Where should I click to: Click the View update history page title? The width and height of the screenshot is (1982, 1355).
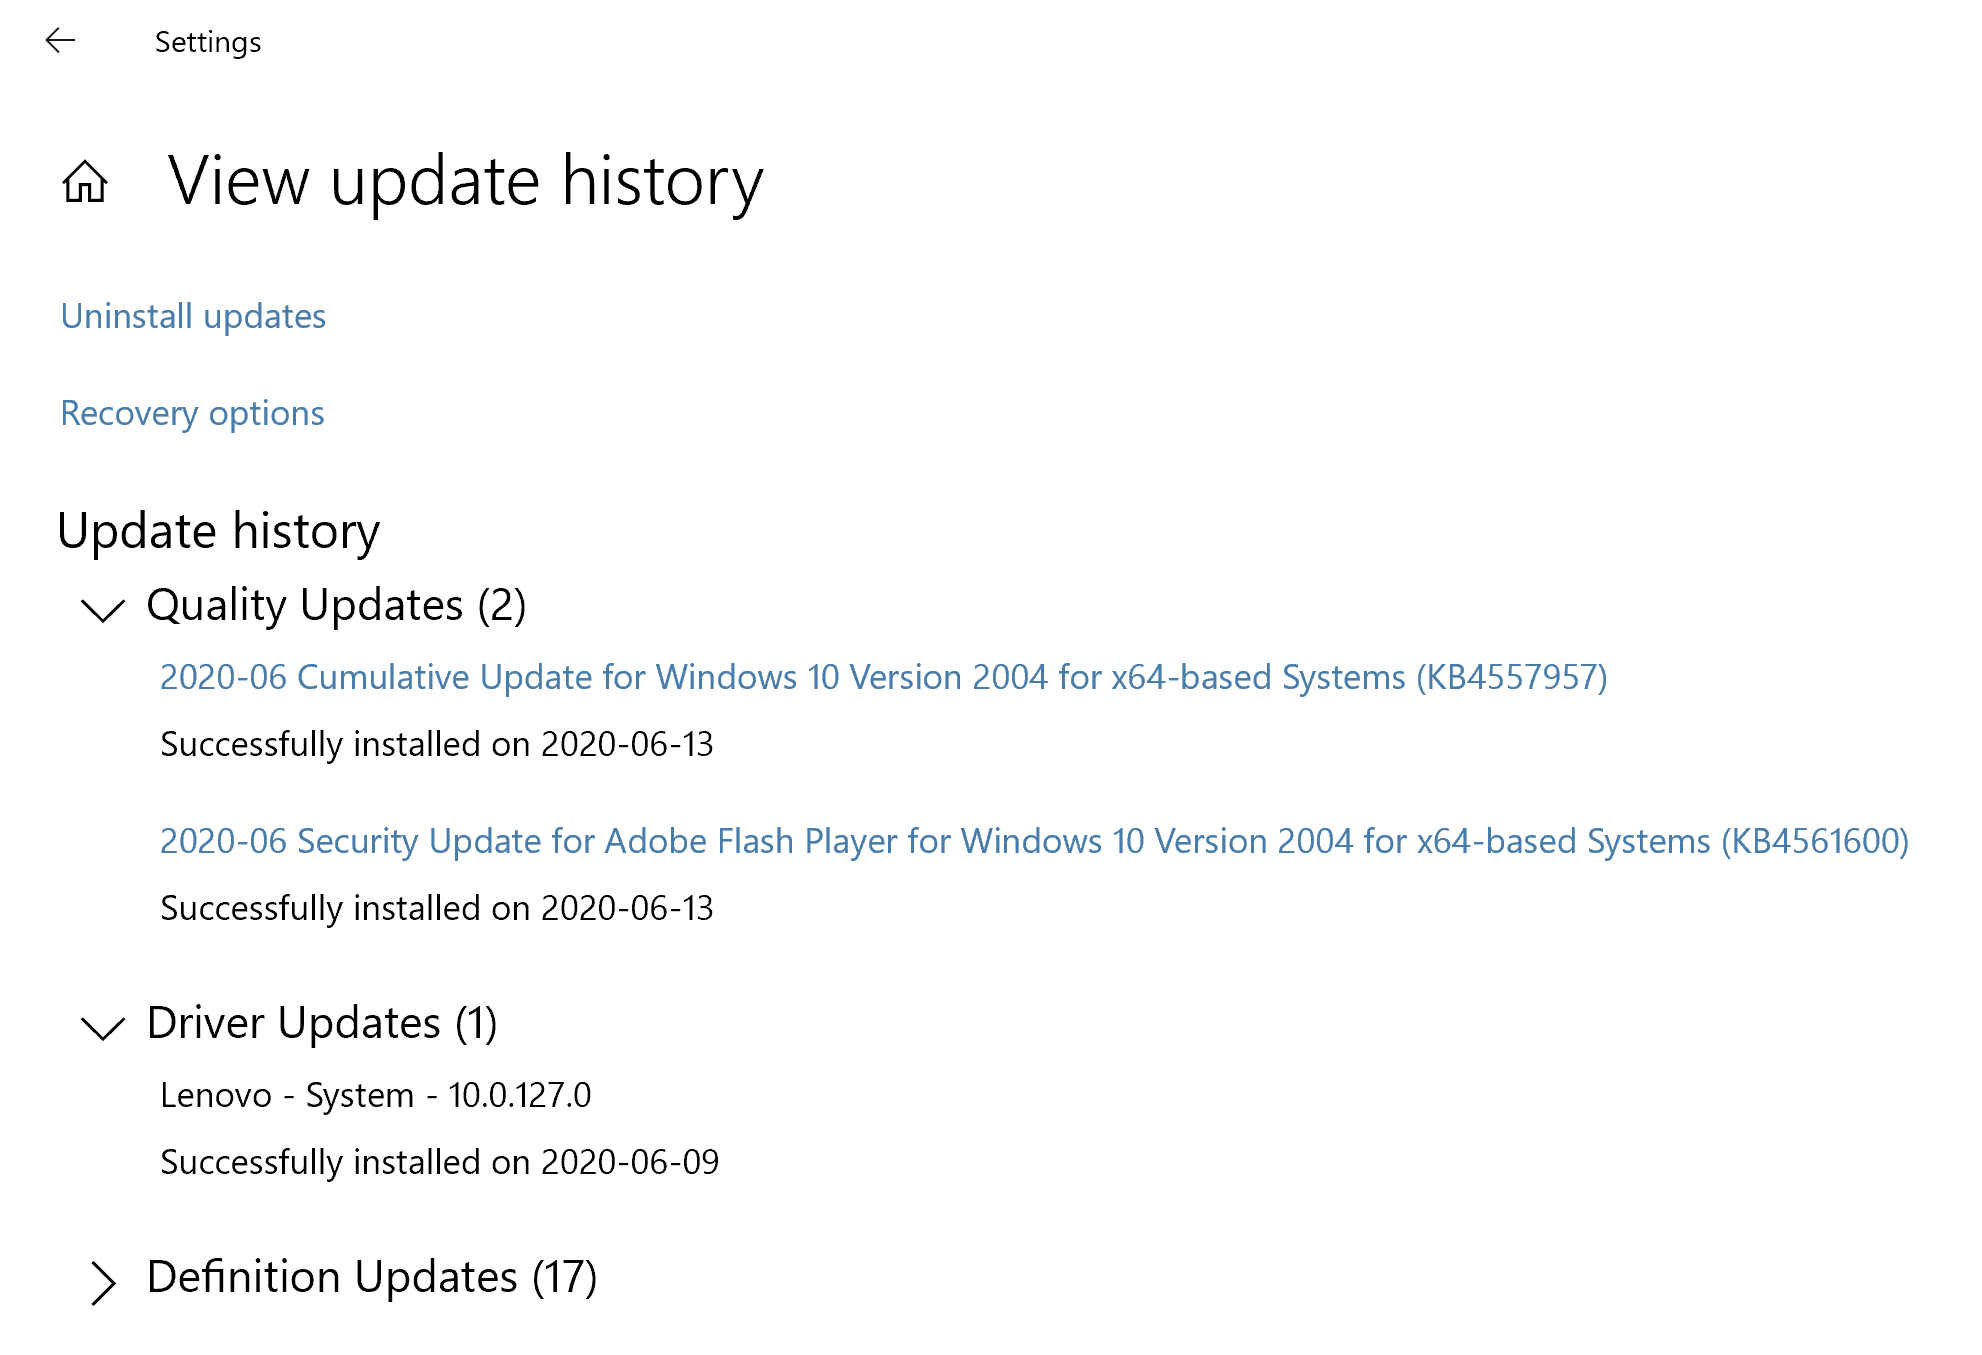[x=466, y=182]
